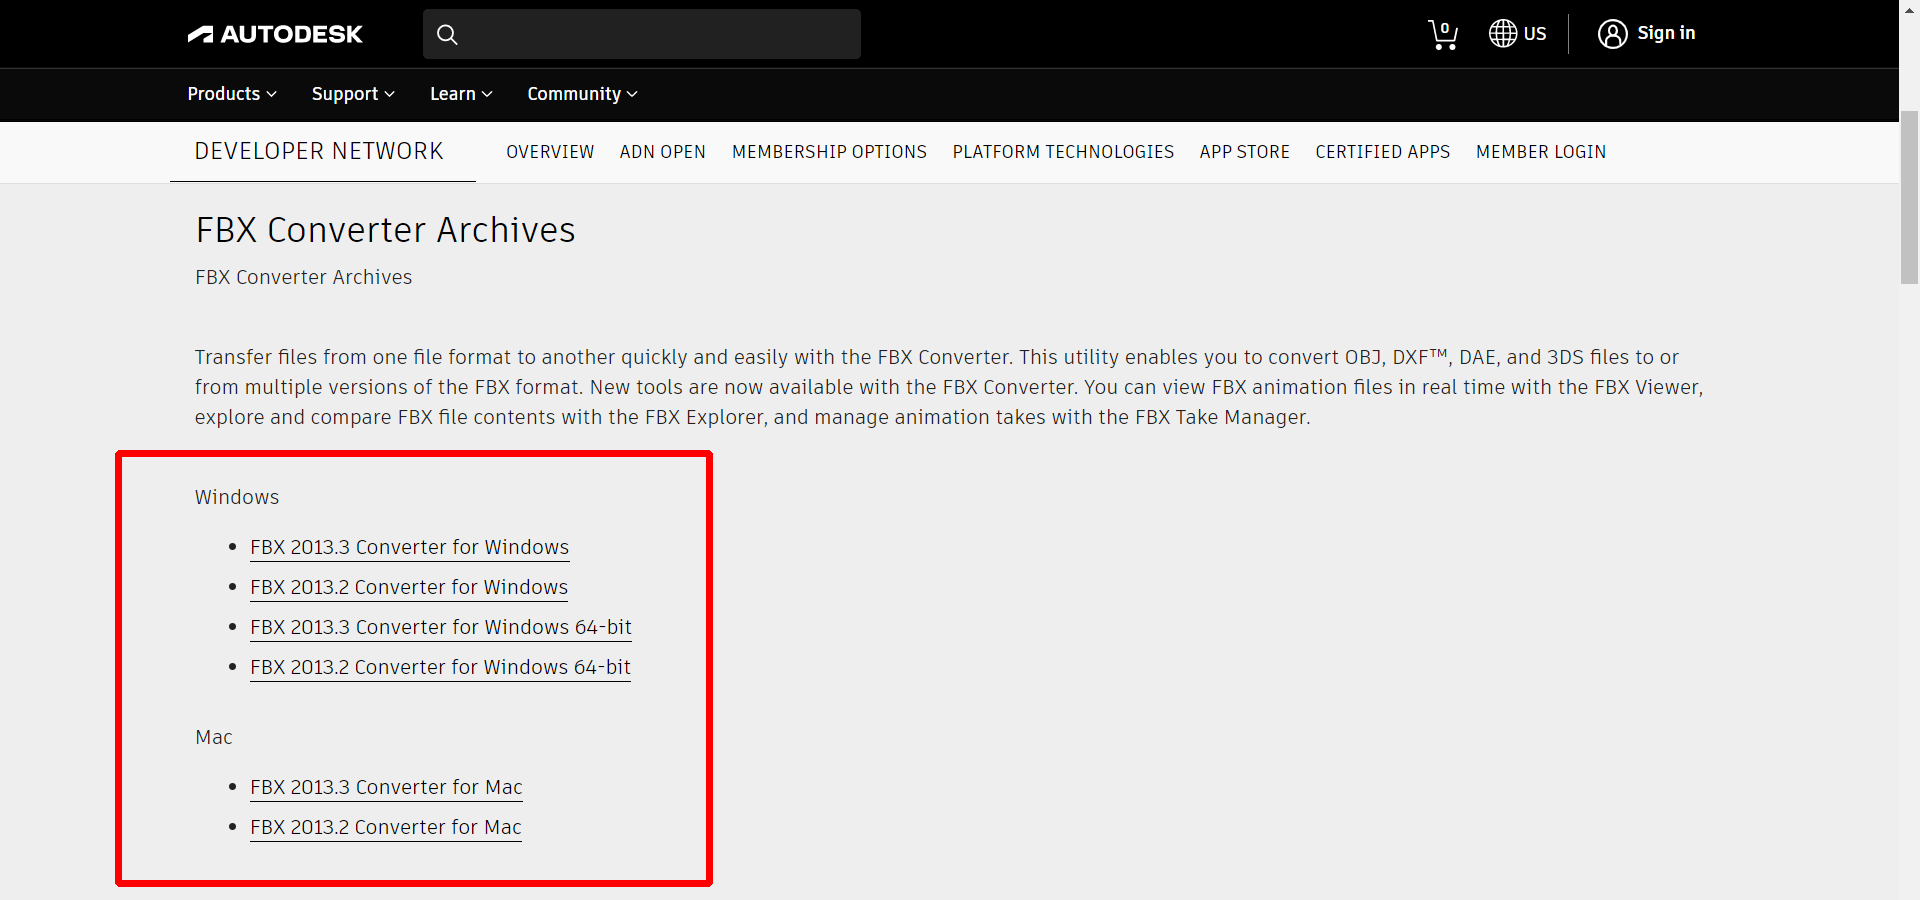
Task: Click the search magnifier icon
Action: [447, 35]
